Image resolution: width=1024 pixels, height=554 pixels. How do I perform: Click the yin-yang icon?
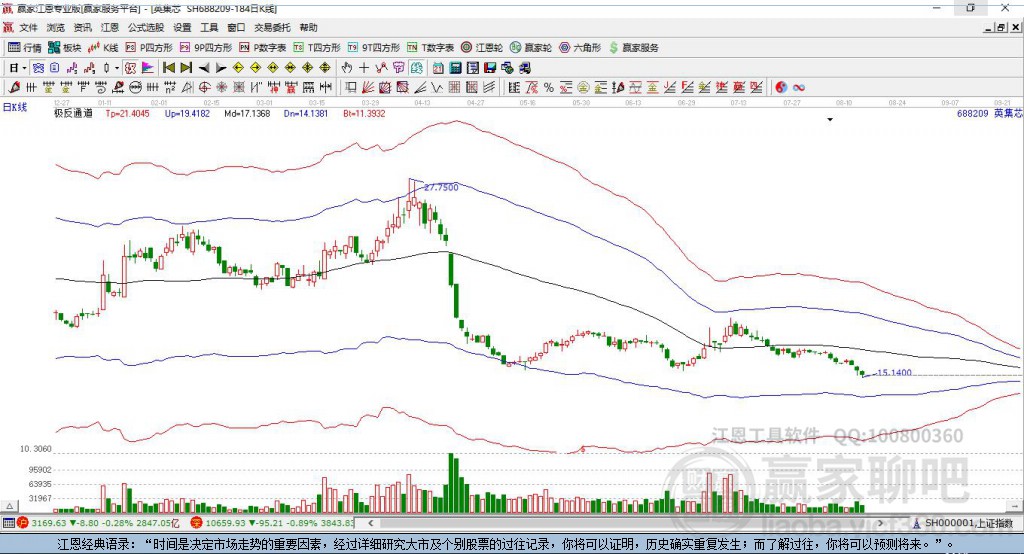click(781, 88)
